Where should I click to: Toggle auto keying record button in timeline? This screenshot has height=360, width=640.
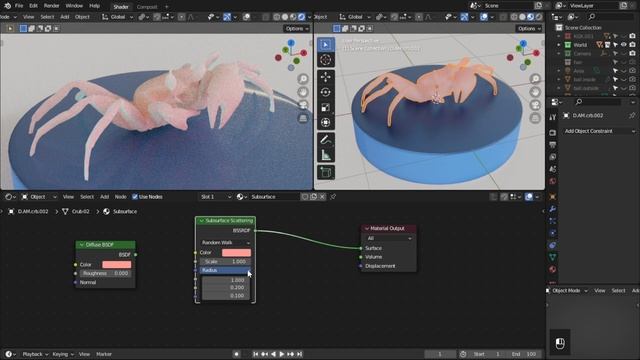tap(236, 354)
